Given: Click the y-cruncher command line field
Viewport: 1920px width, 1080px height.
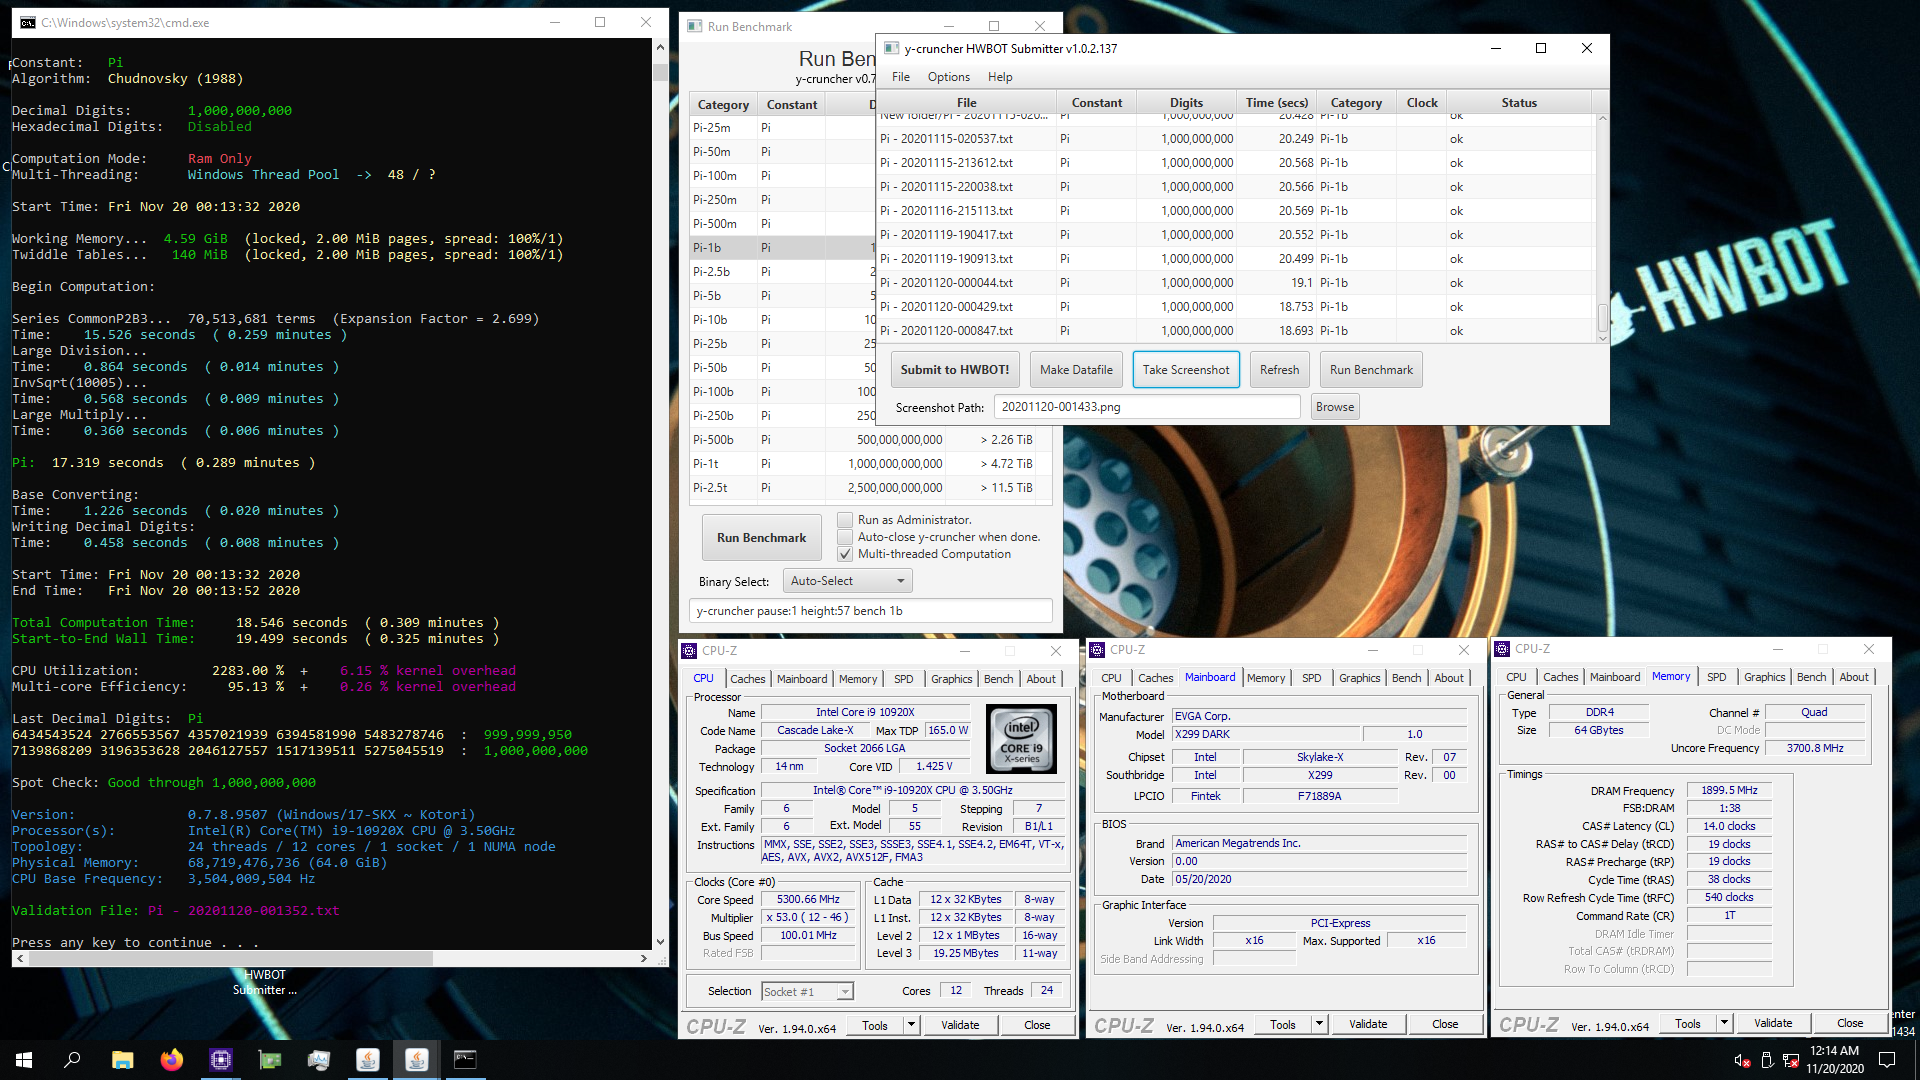Looking at the screenshot, I should [870, 610].
